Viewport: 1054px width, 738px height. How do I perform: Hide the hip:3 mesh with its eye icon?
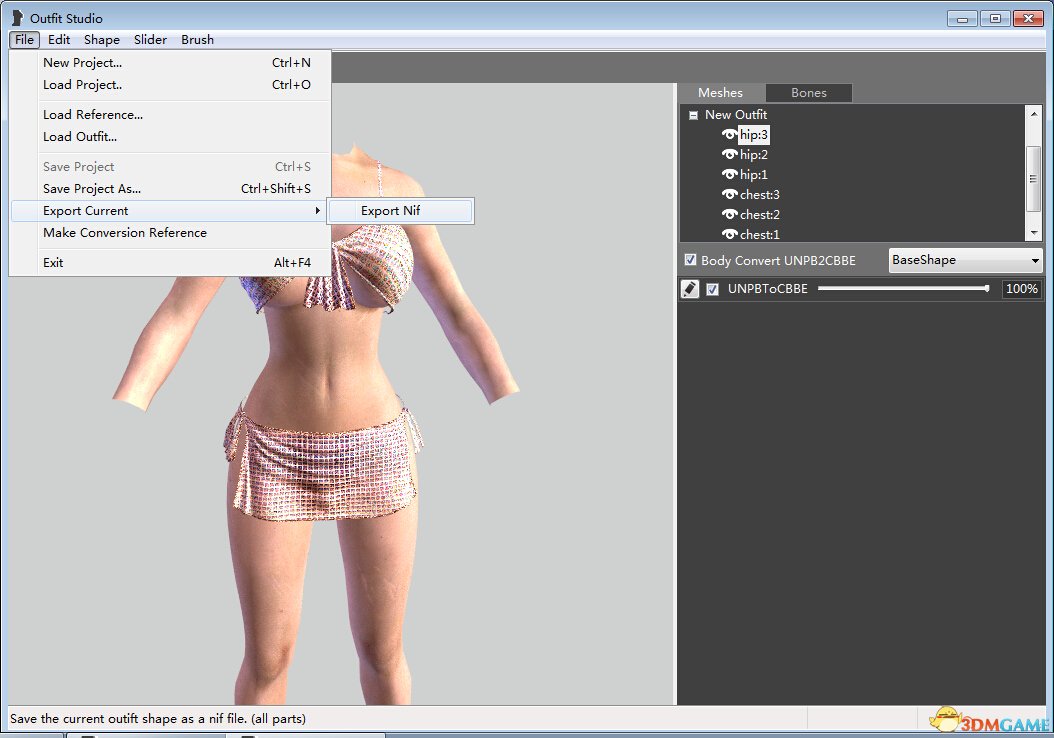tap(729, 135)
